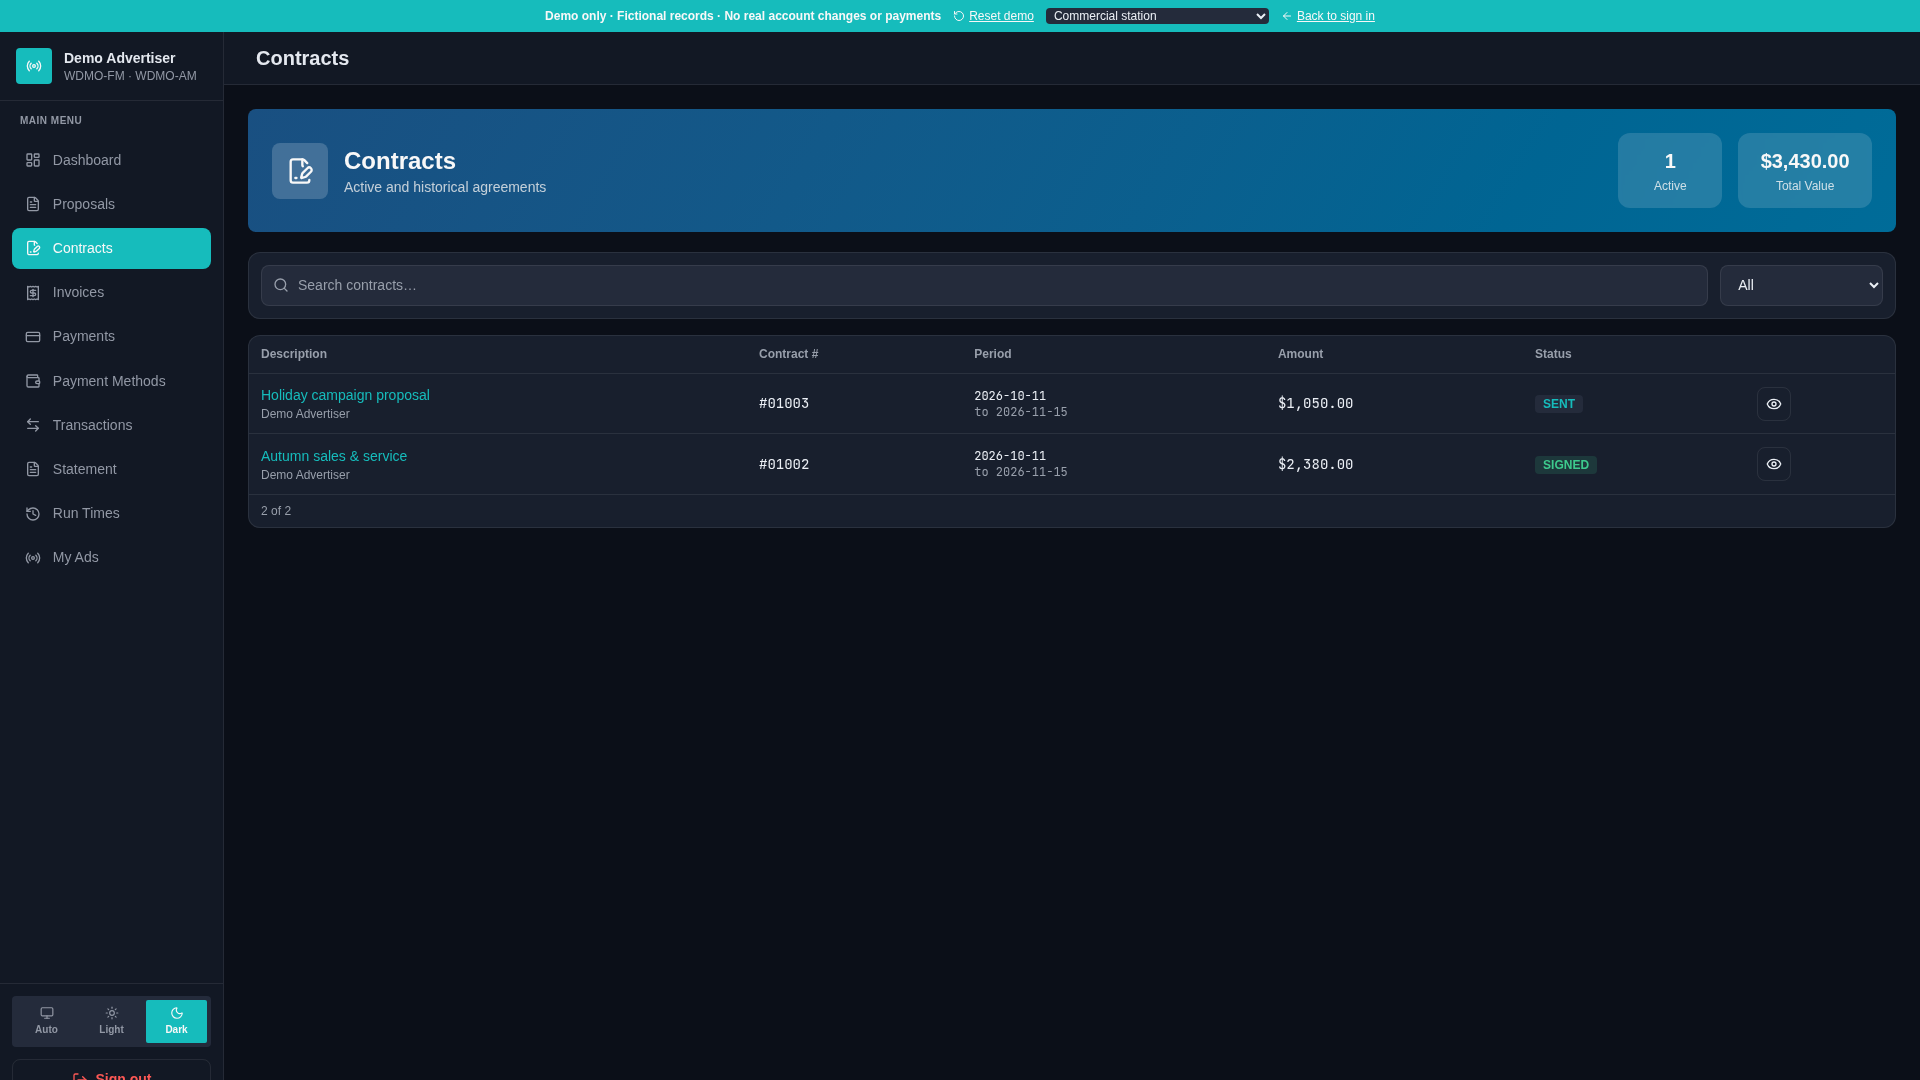The height and width of the screenshot is (1080, 1920).
Task: Switch theme to Light mode
Action: click(111, 1021)
